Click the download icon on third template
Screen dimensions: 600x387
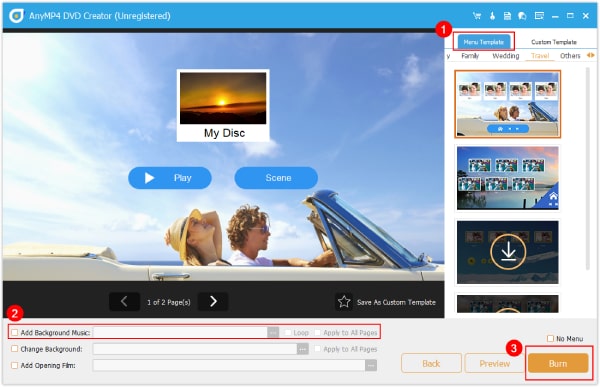coord(508,251)
